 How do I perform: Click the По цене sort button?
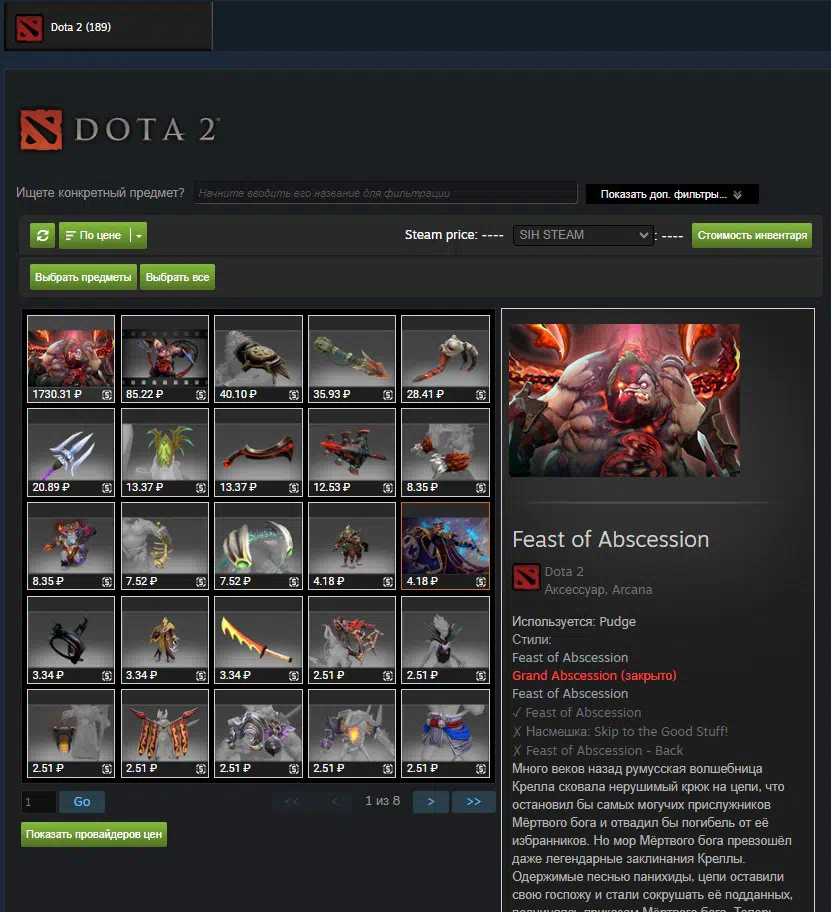[95, 236]
